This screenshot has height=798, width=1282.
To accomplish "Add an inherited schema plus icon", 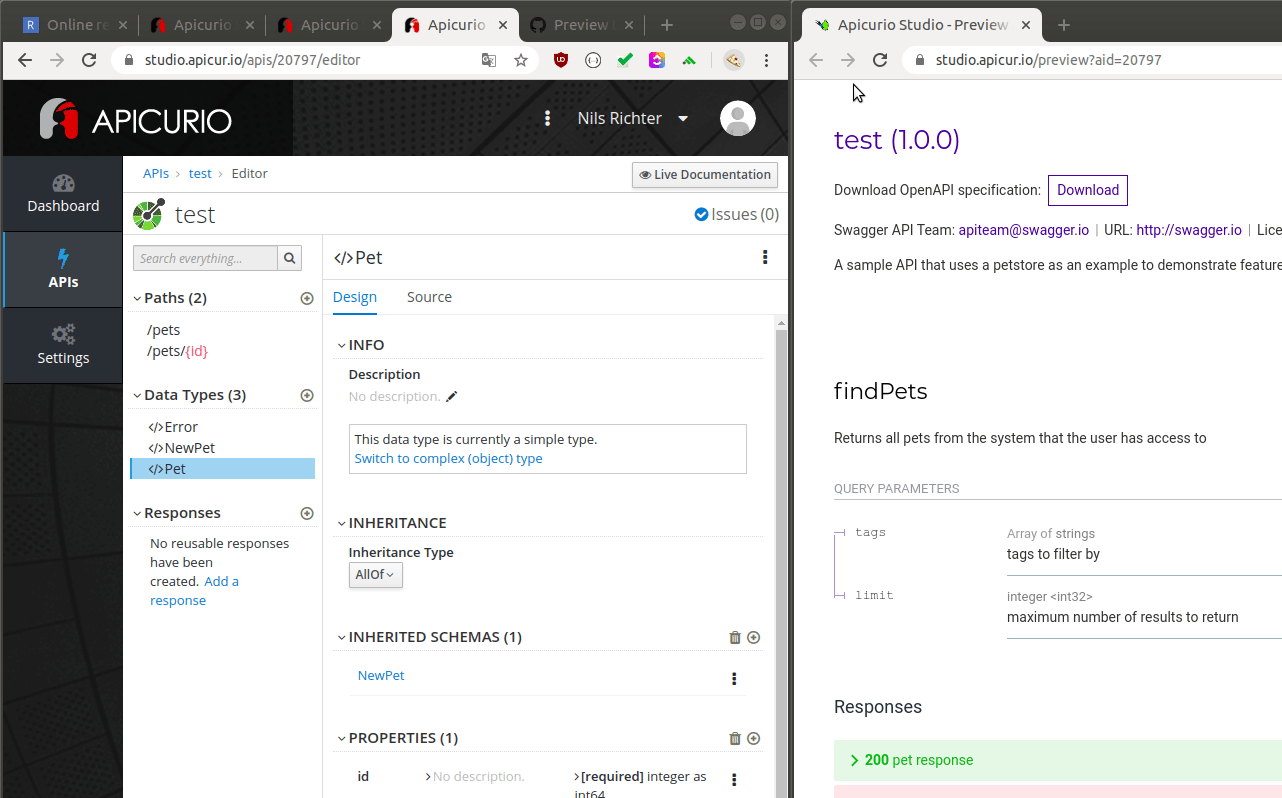I will click(754, 637).
